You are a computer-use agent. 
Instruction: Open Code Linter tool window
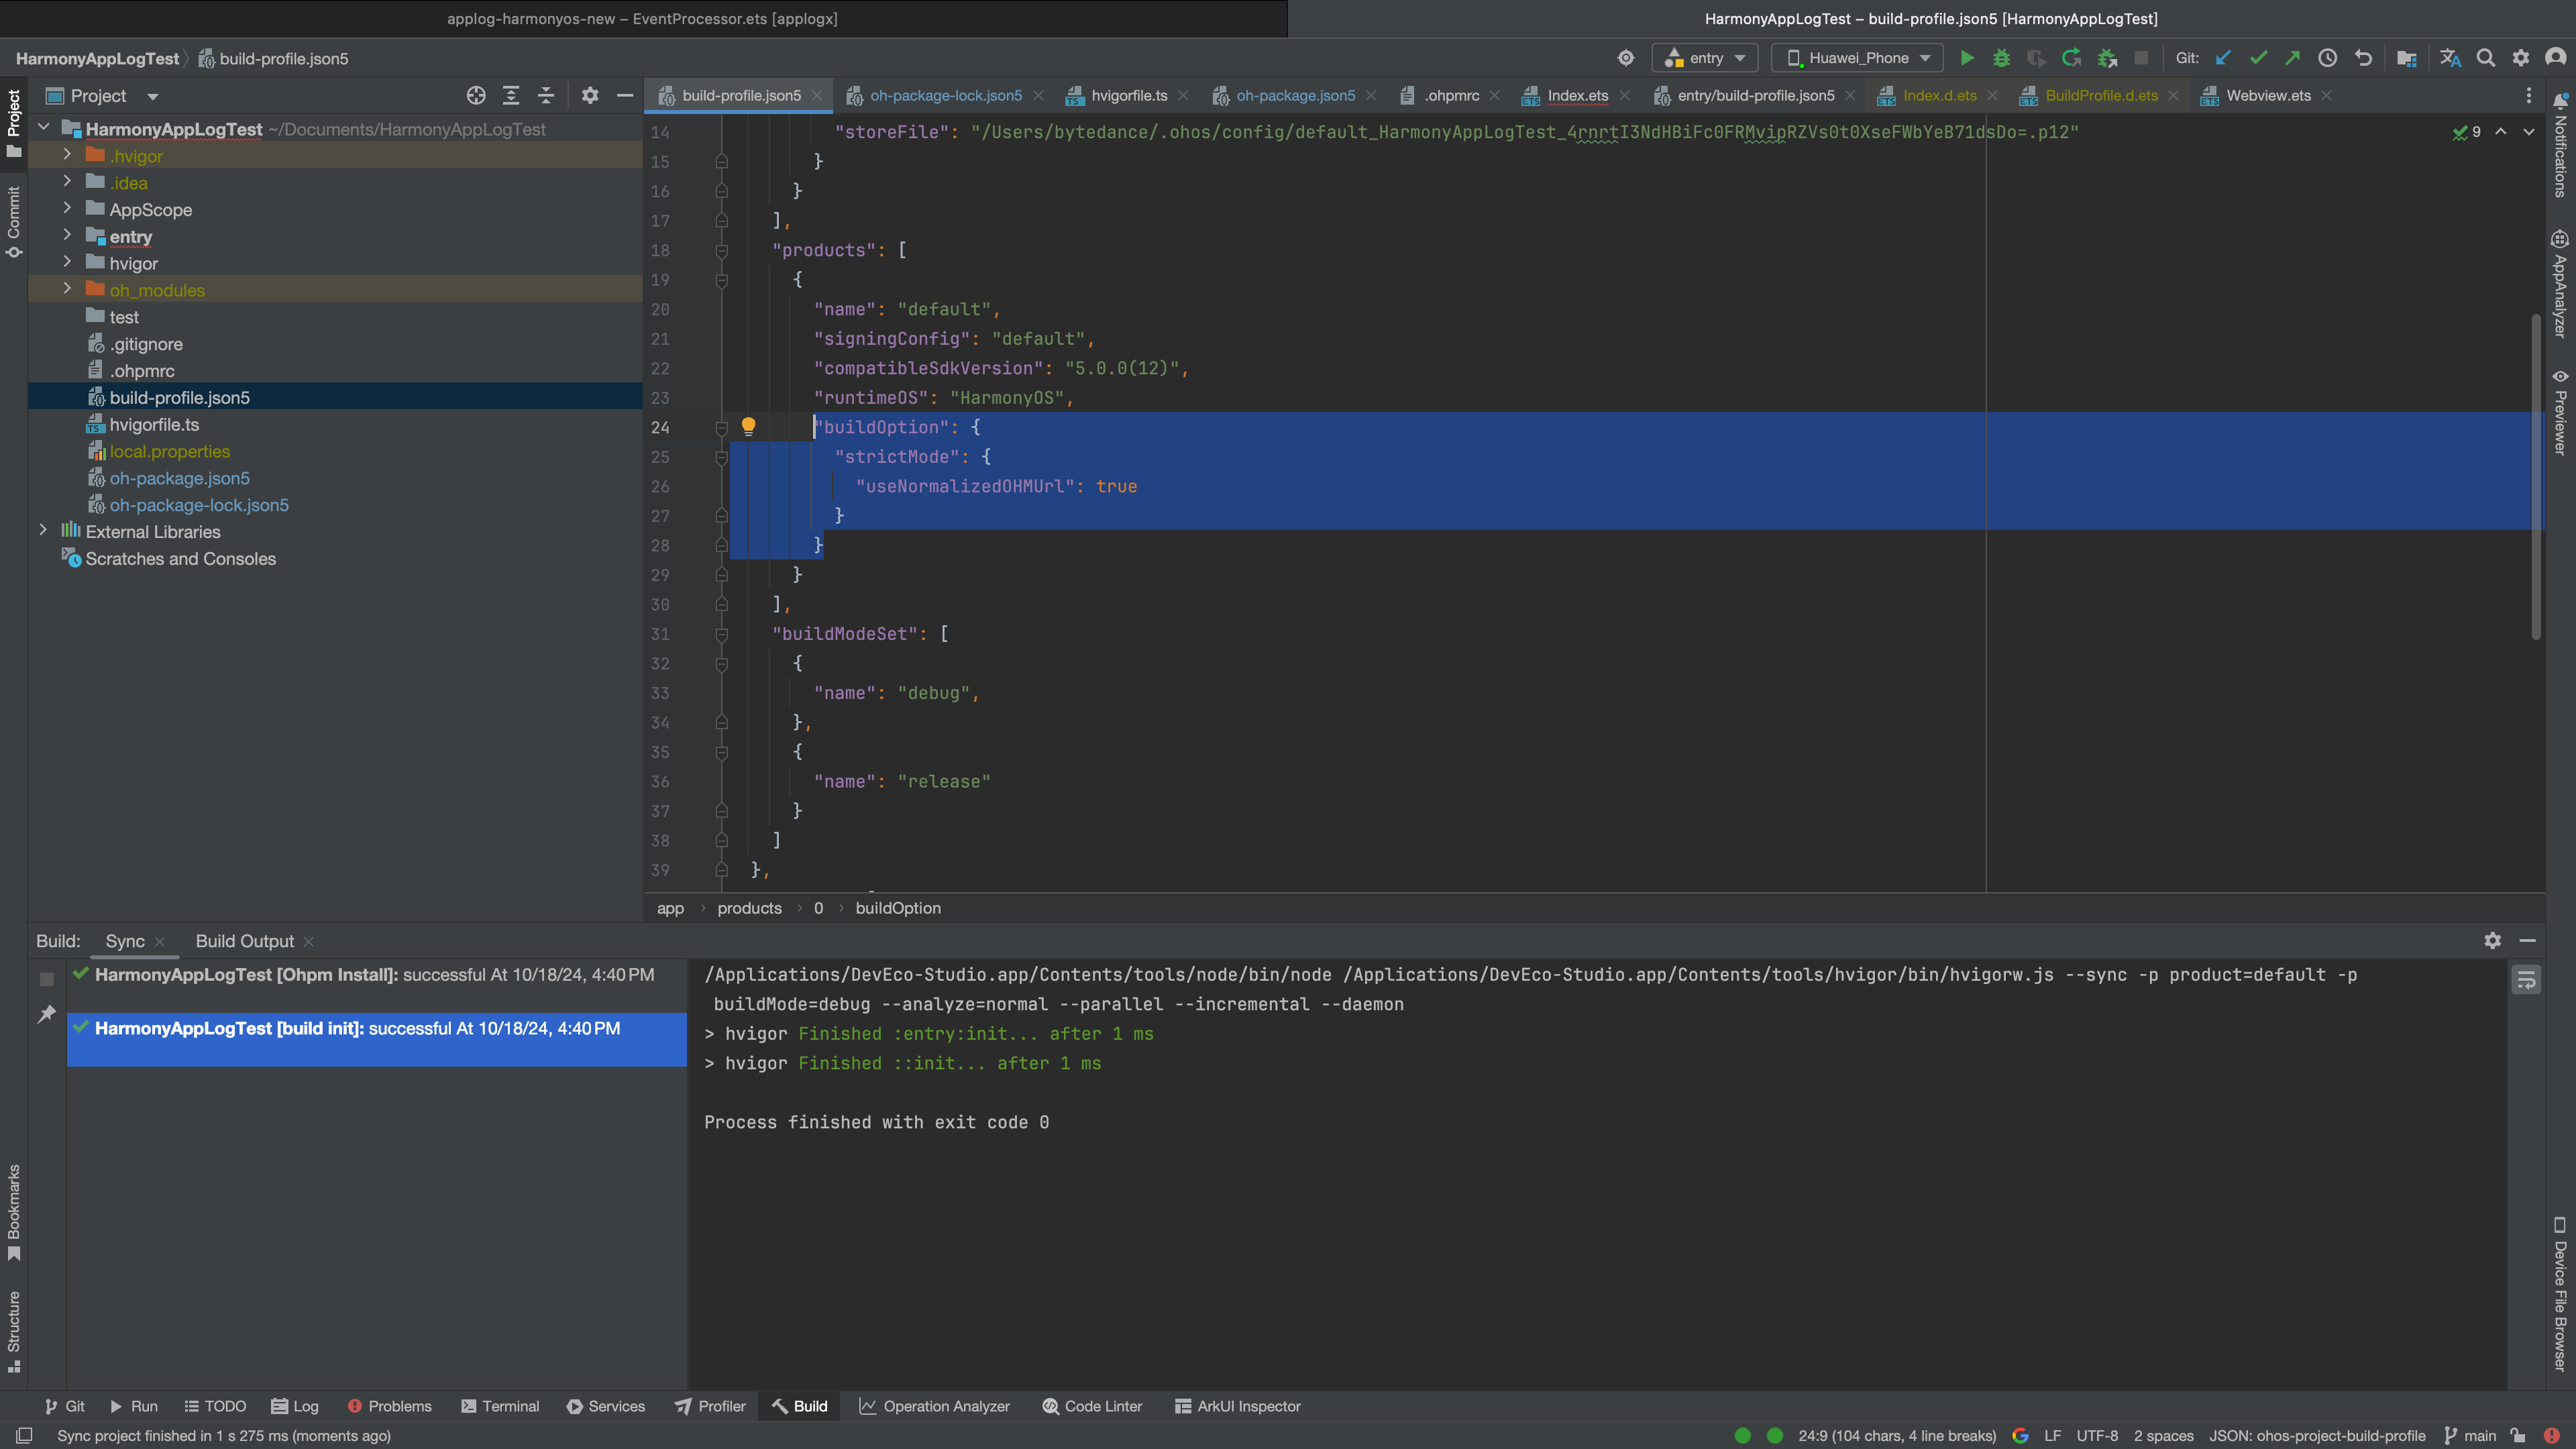pos(1092,1406)
